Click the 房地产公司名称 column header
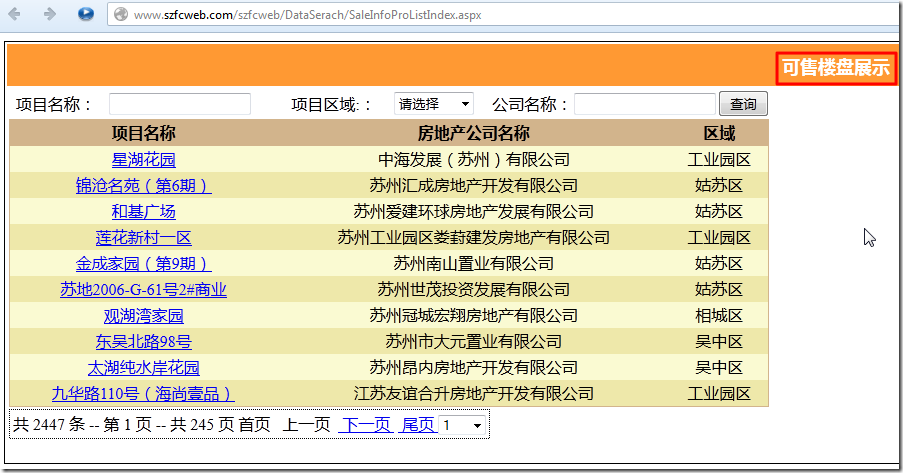The height and width of the screenshot is (473, 903). point(473,133)
